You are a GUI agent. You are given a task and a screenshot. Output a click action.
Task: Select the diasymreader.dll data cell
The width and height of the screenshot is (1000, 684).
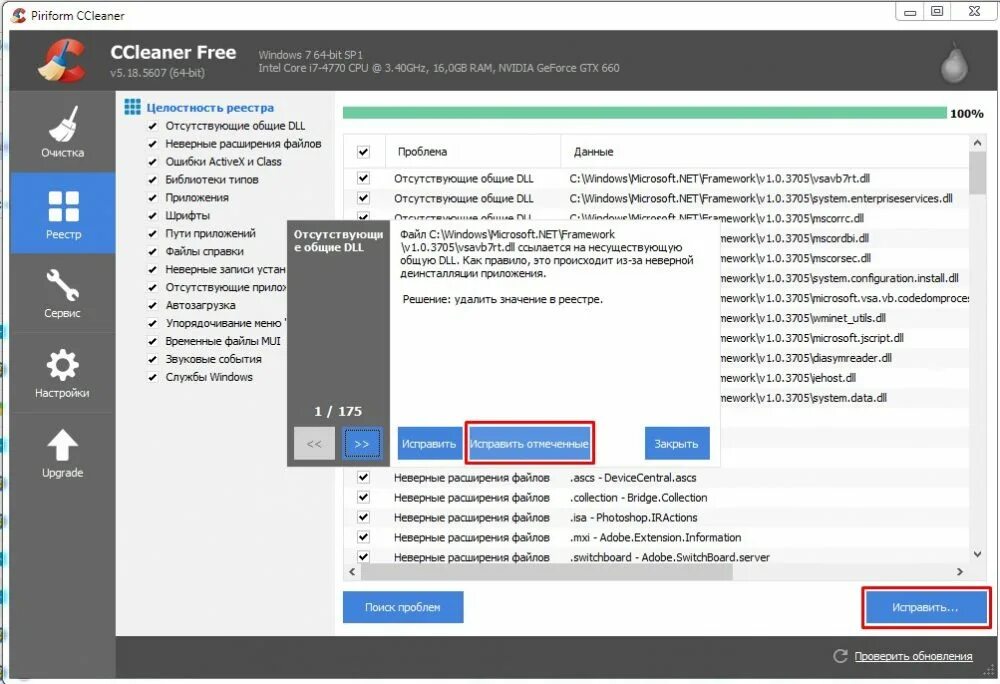click(806, 358)
